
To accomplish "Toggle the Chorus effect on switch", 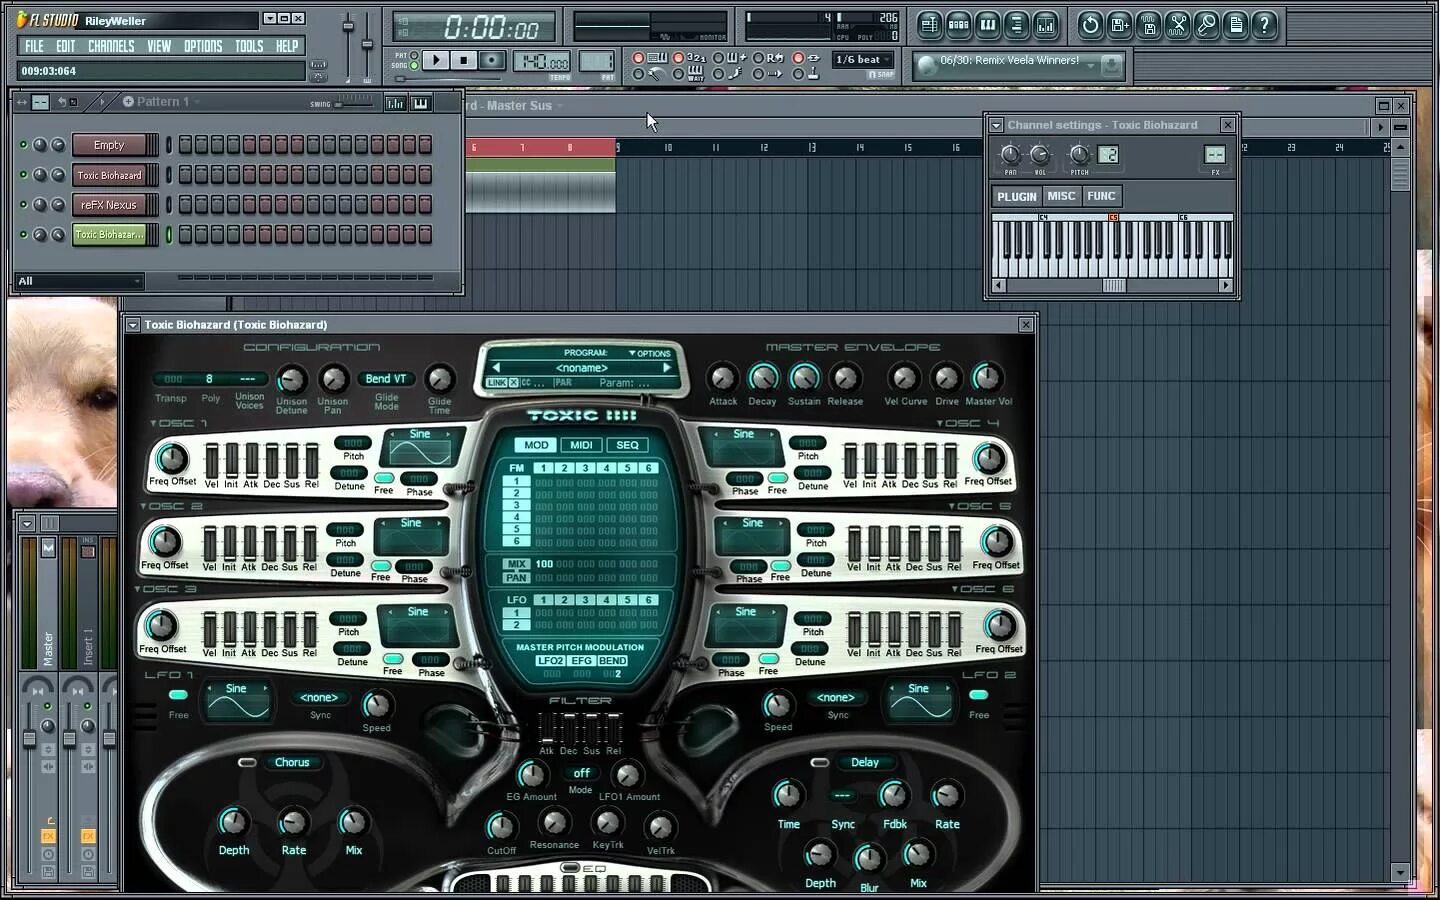I will tap(247, 762).
